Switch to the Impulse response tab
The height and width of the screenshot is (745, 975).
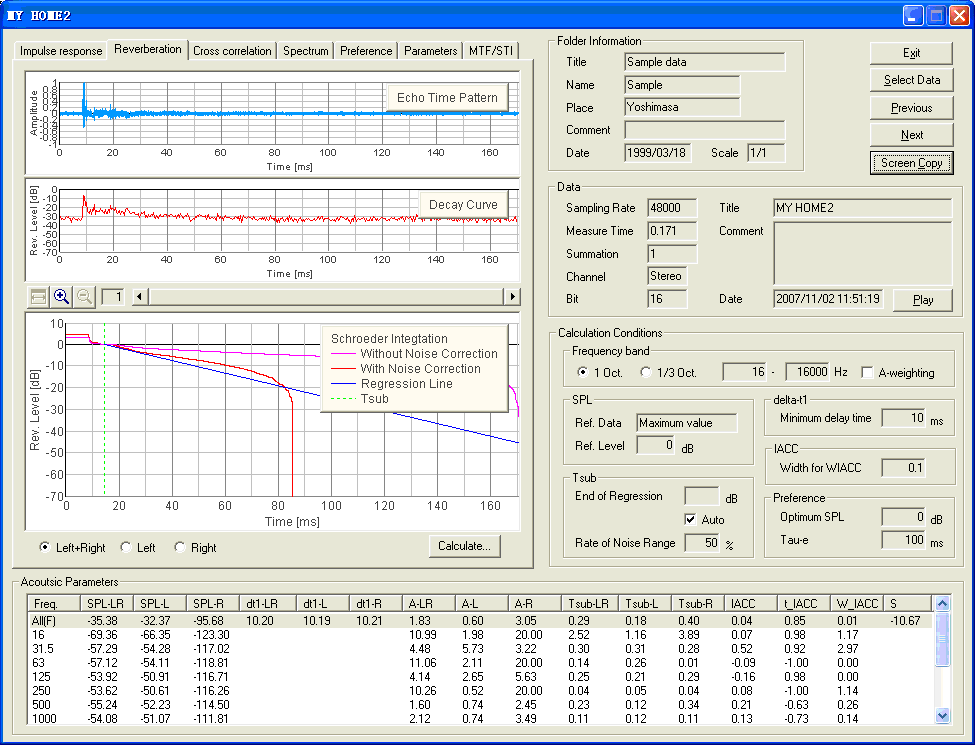point(61,51)
